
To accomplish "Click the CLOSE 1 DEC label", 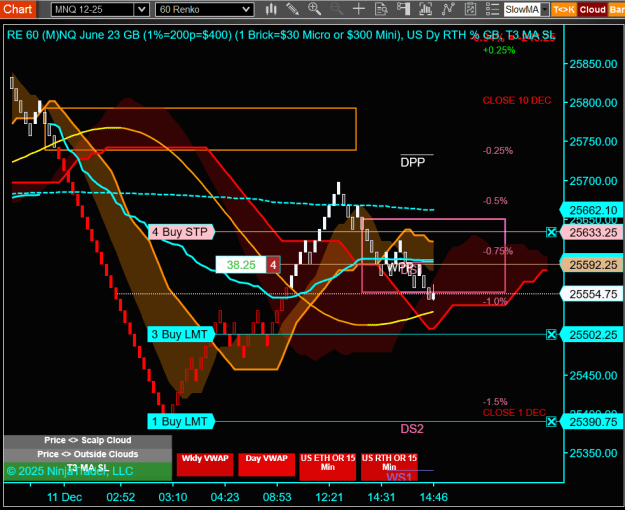I will 514,413.
